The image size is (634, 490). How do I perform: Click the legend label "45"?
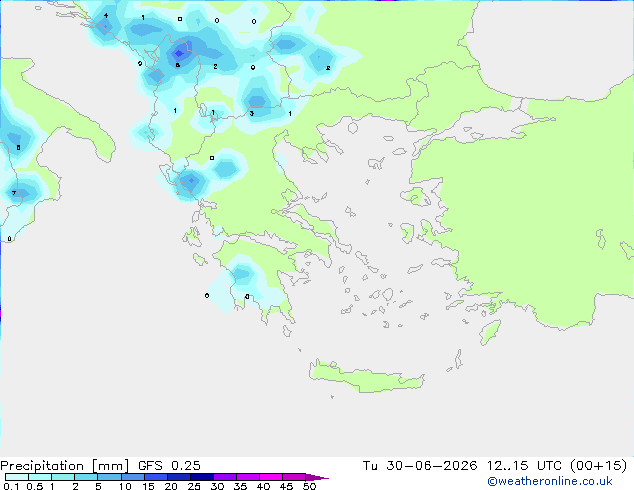pyautogui.click(x=286, y=486)
